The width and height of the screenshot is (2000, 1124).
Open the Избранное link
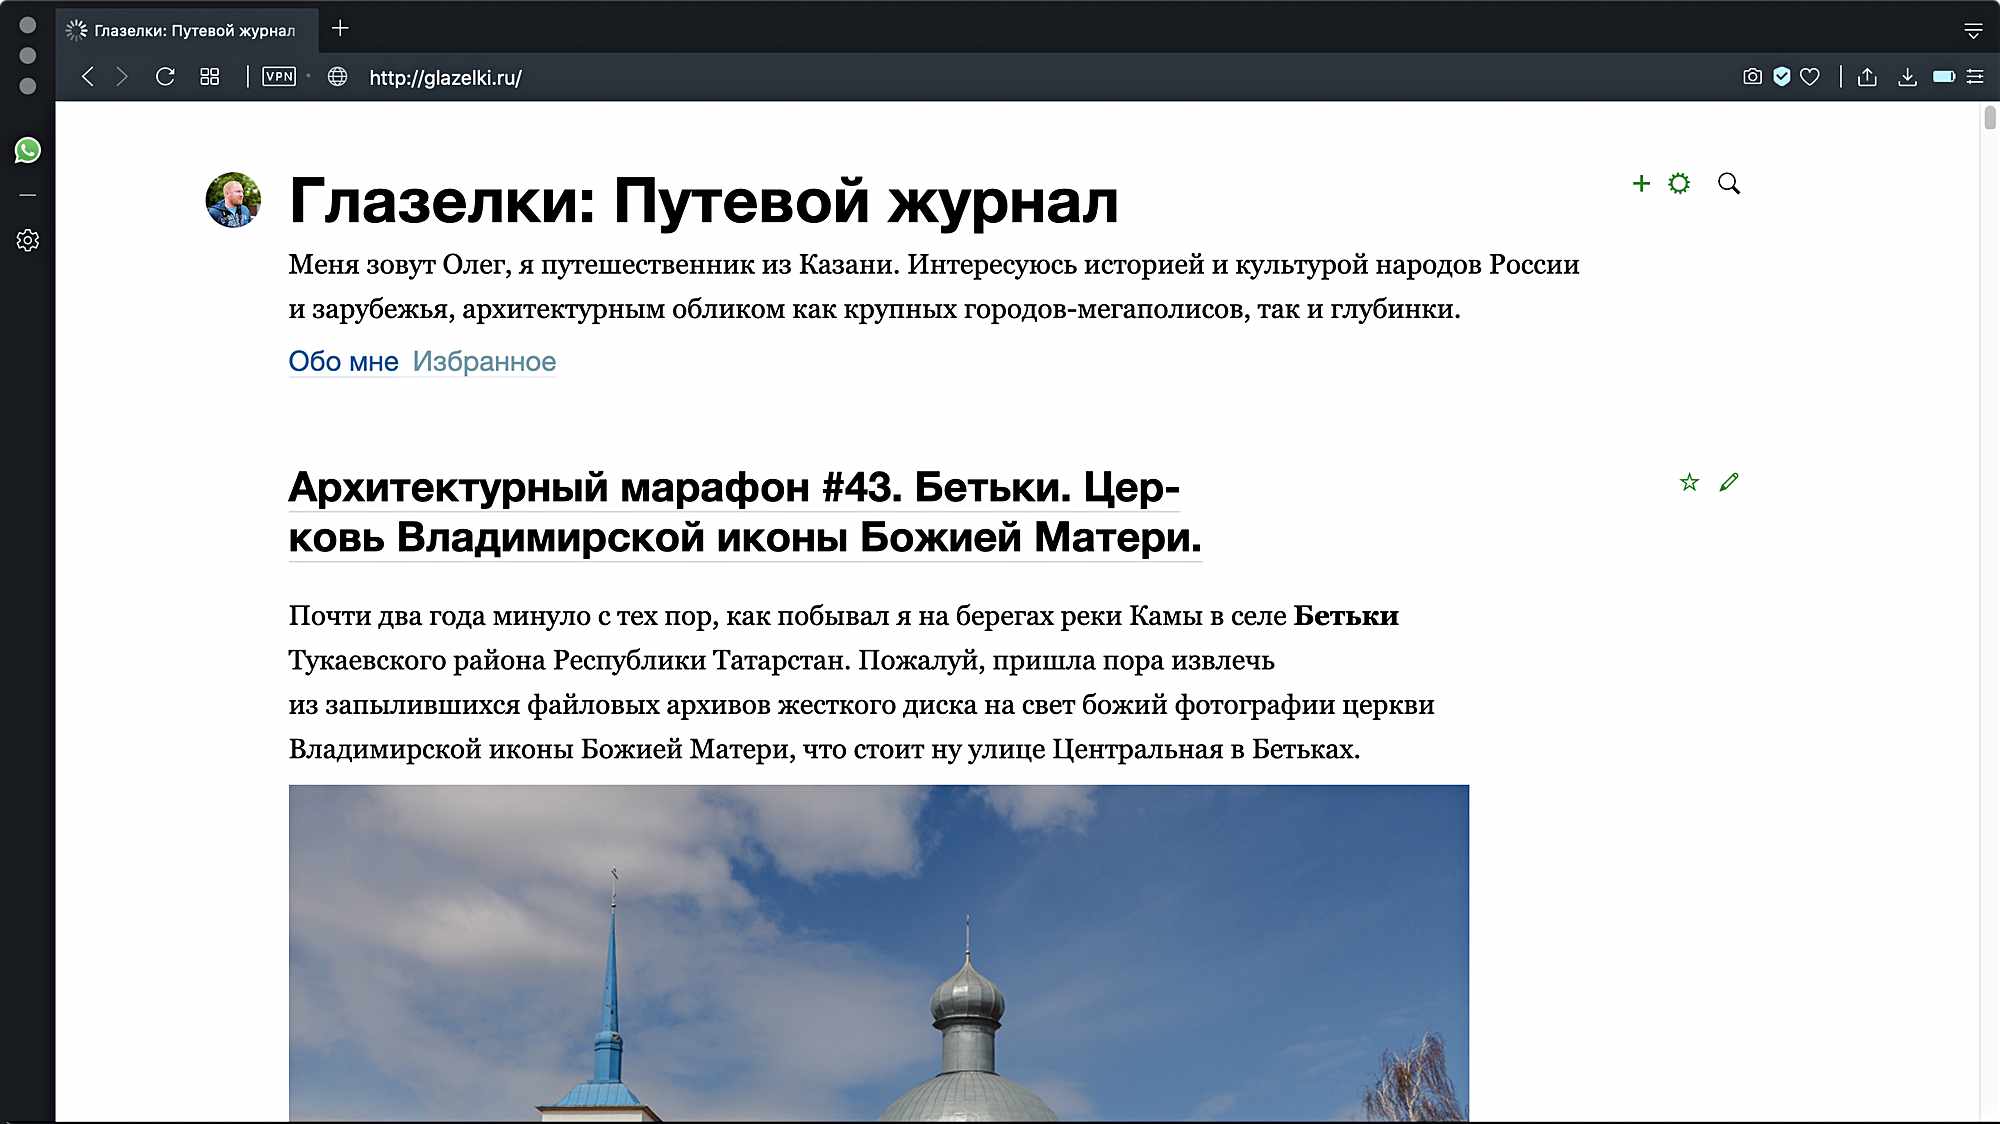pyautogui.click(x=484, y=361)
